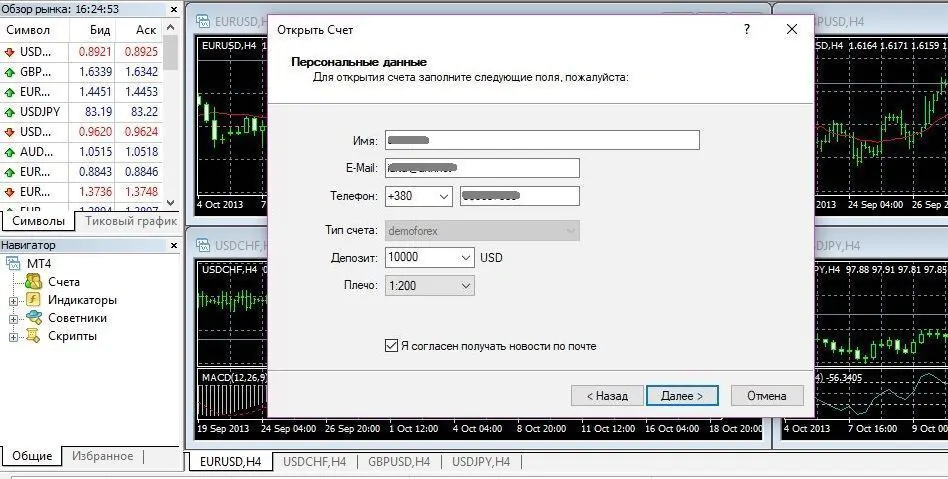Switch to the Символы tab
This screenshot has width=948, height=479.
pos(38,221)
